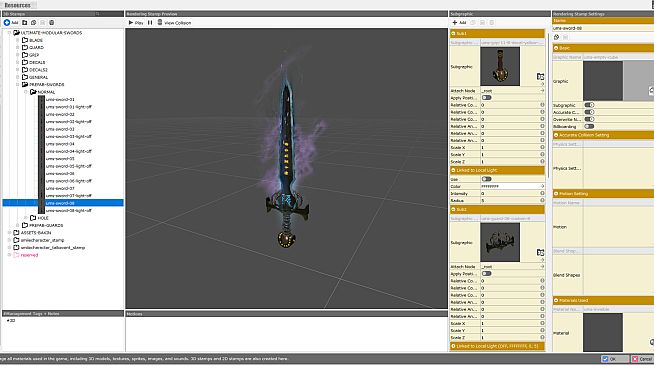Click the trash delete icon in 3D Stamps toolbar
Viewport: 654px width, 366px height.
[51, 23]
